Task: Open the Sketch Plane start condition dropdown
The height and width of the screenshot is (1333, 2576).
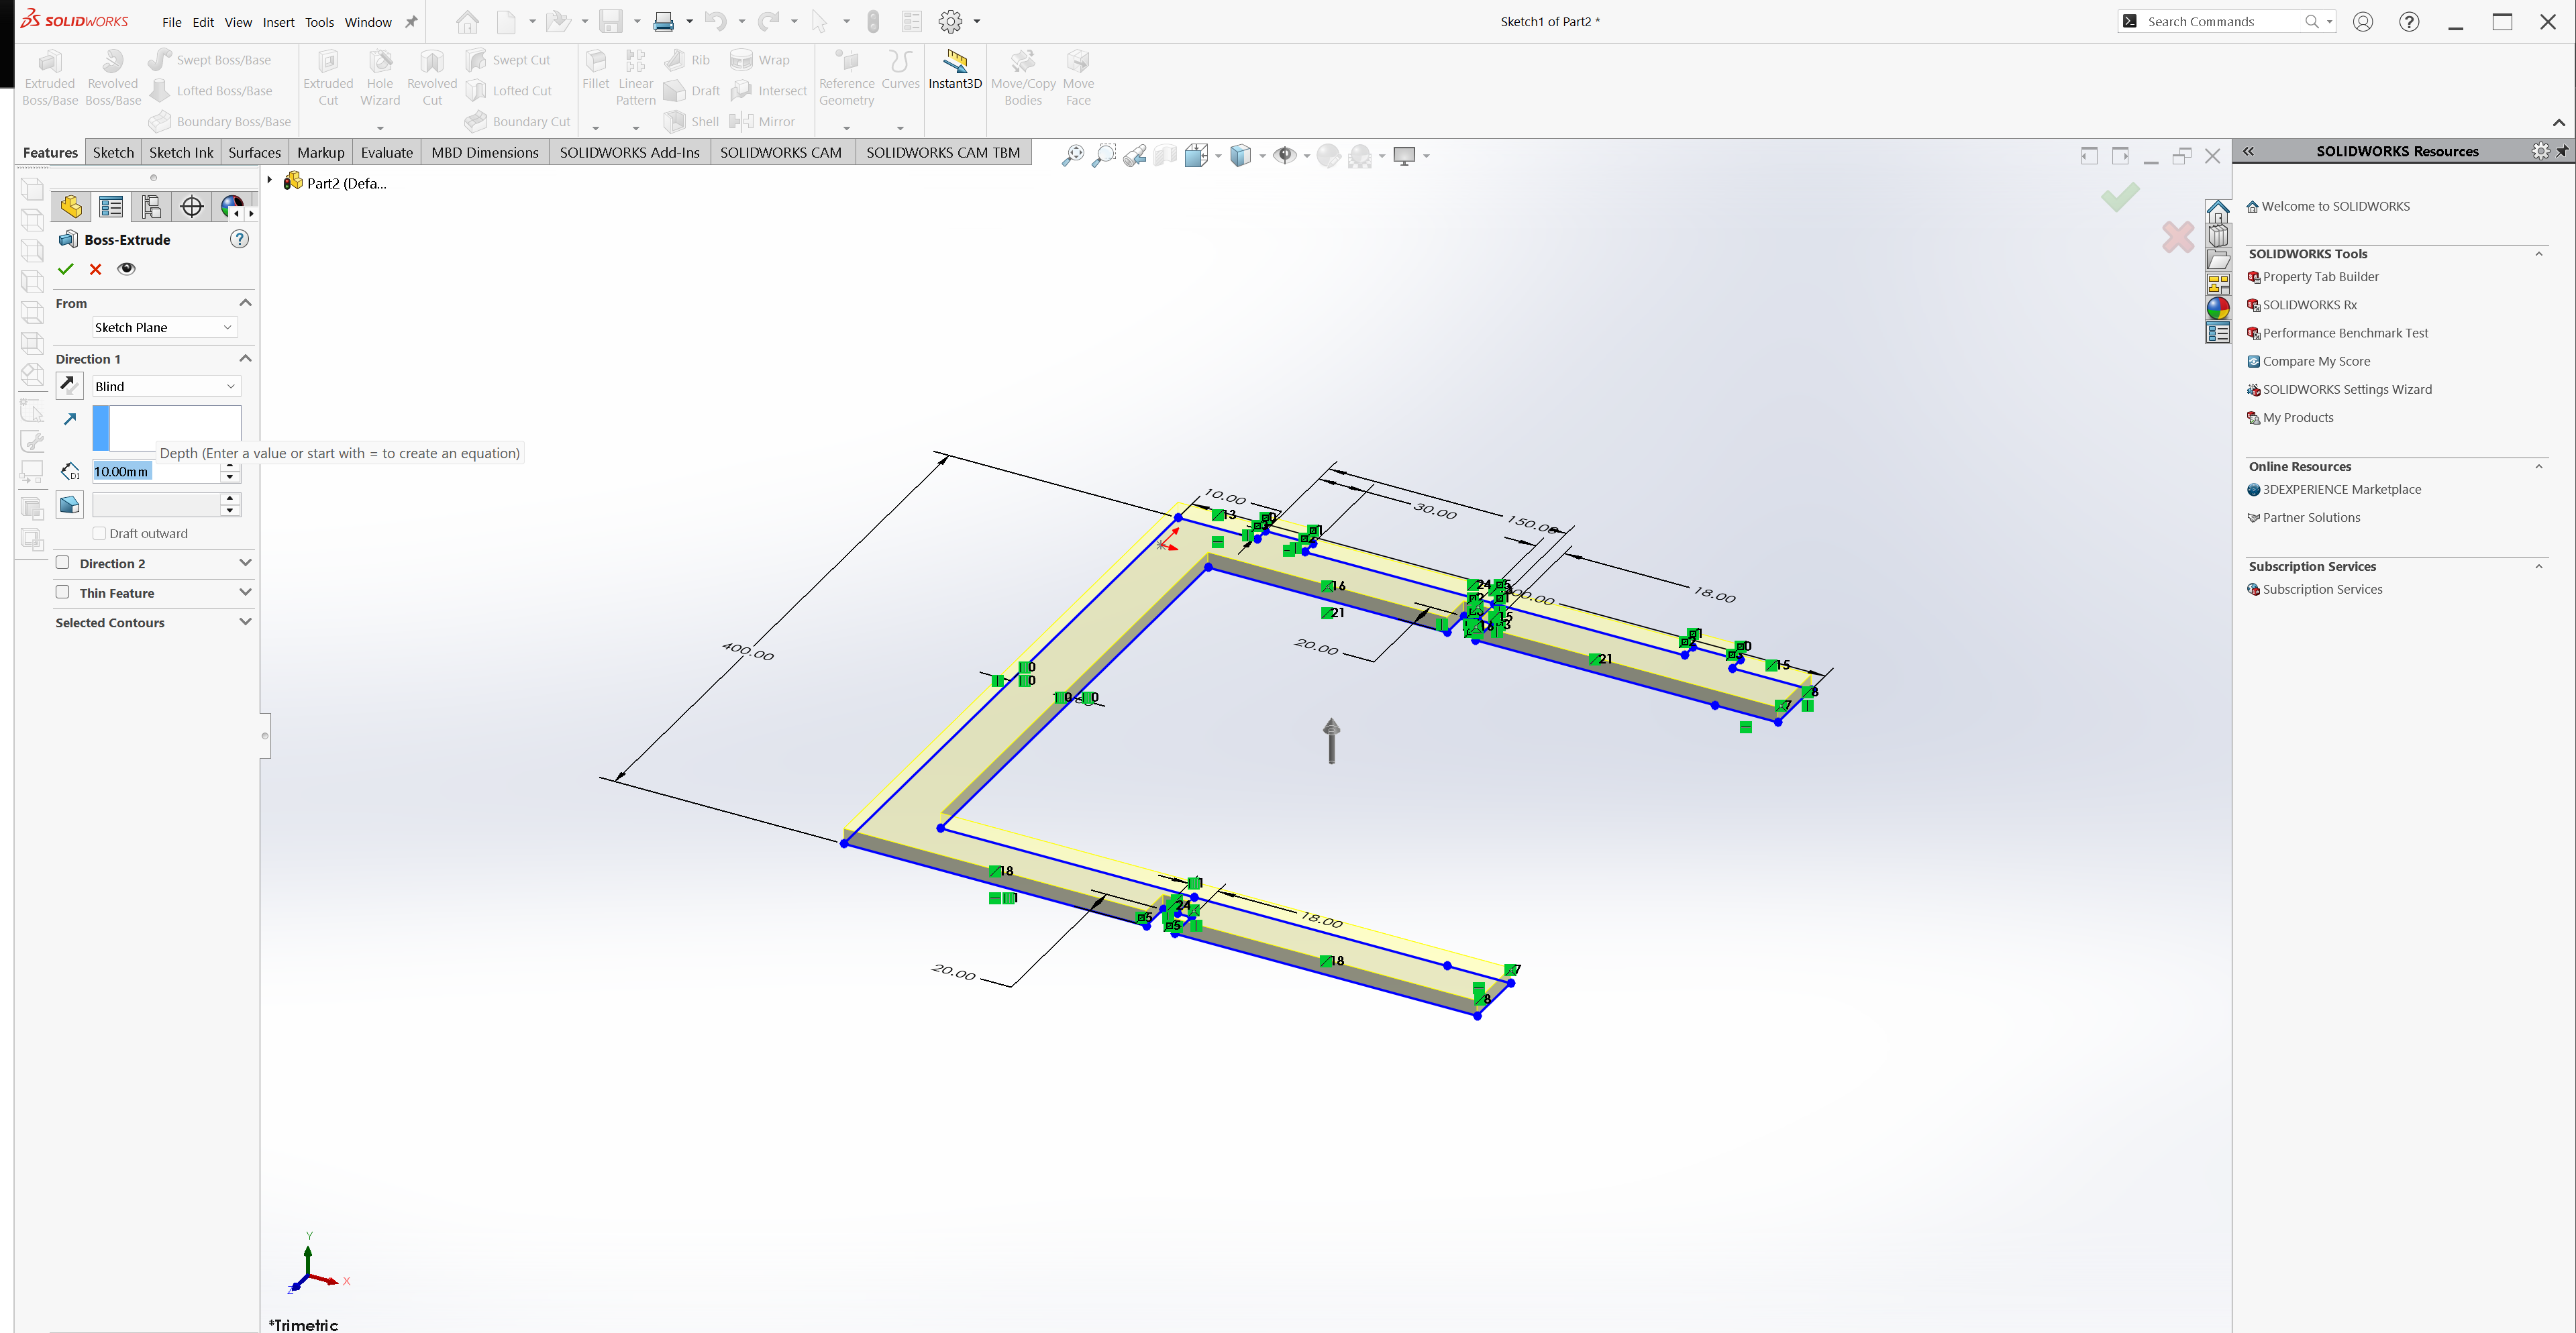Action: click(x=164, y=327)
